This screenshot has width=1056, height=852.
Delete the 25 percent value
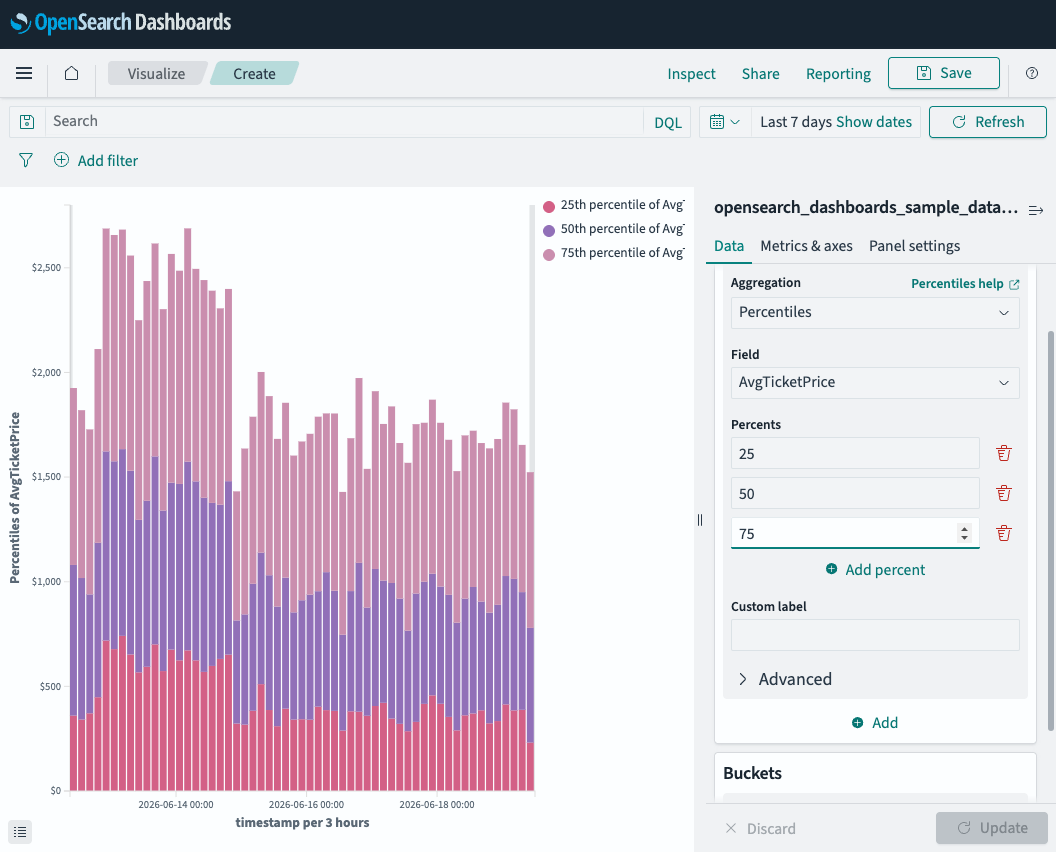click(x=1003, y=453)
